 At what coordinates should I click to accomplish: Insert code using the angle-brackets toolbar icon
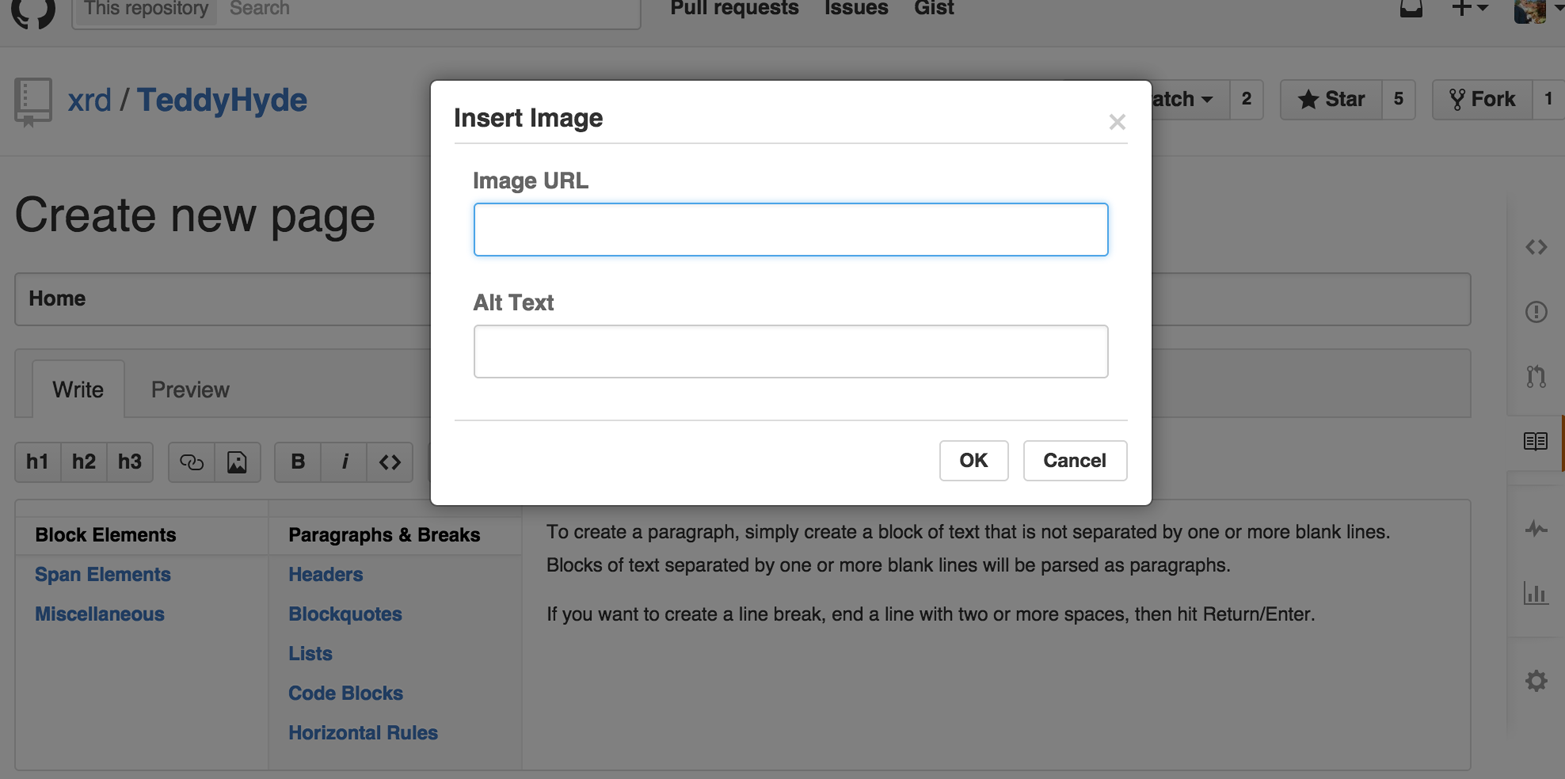tap(390, 462)
